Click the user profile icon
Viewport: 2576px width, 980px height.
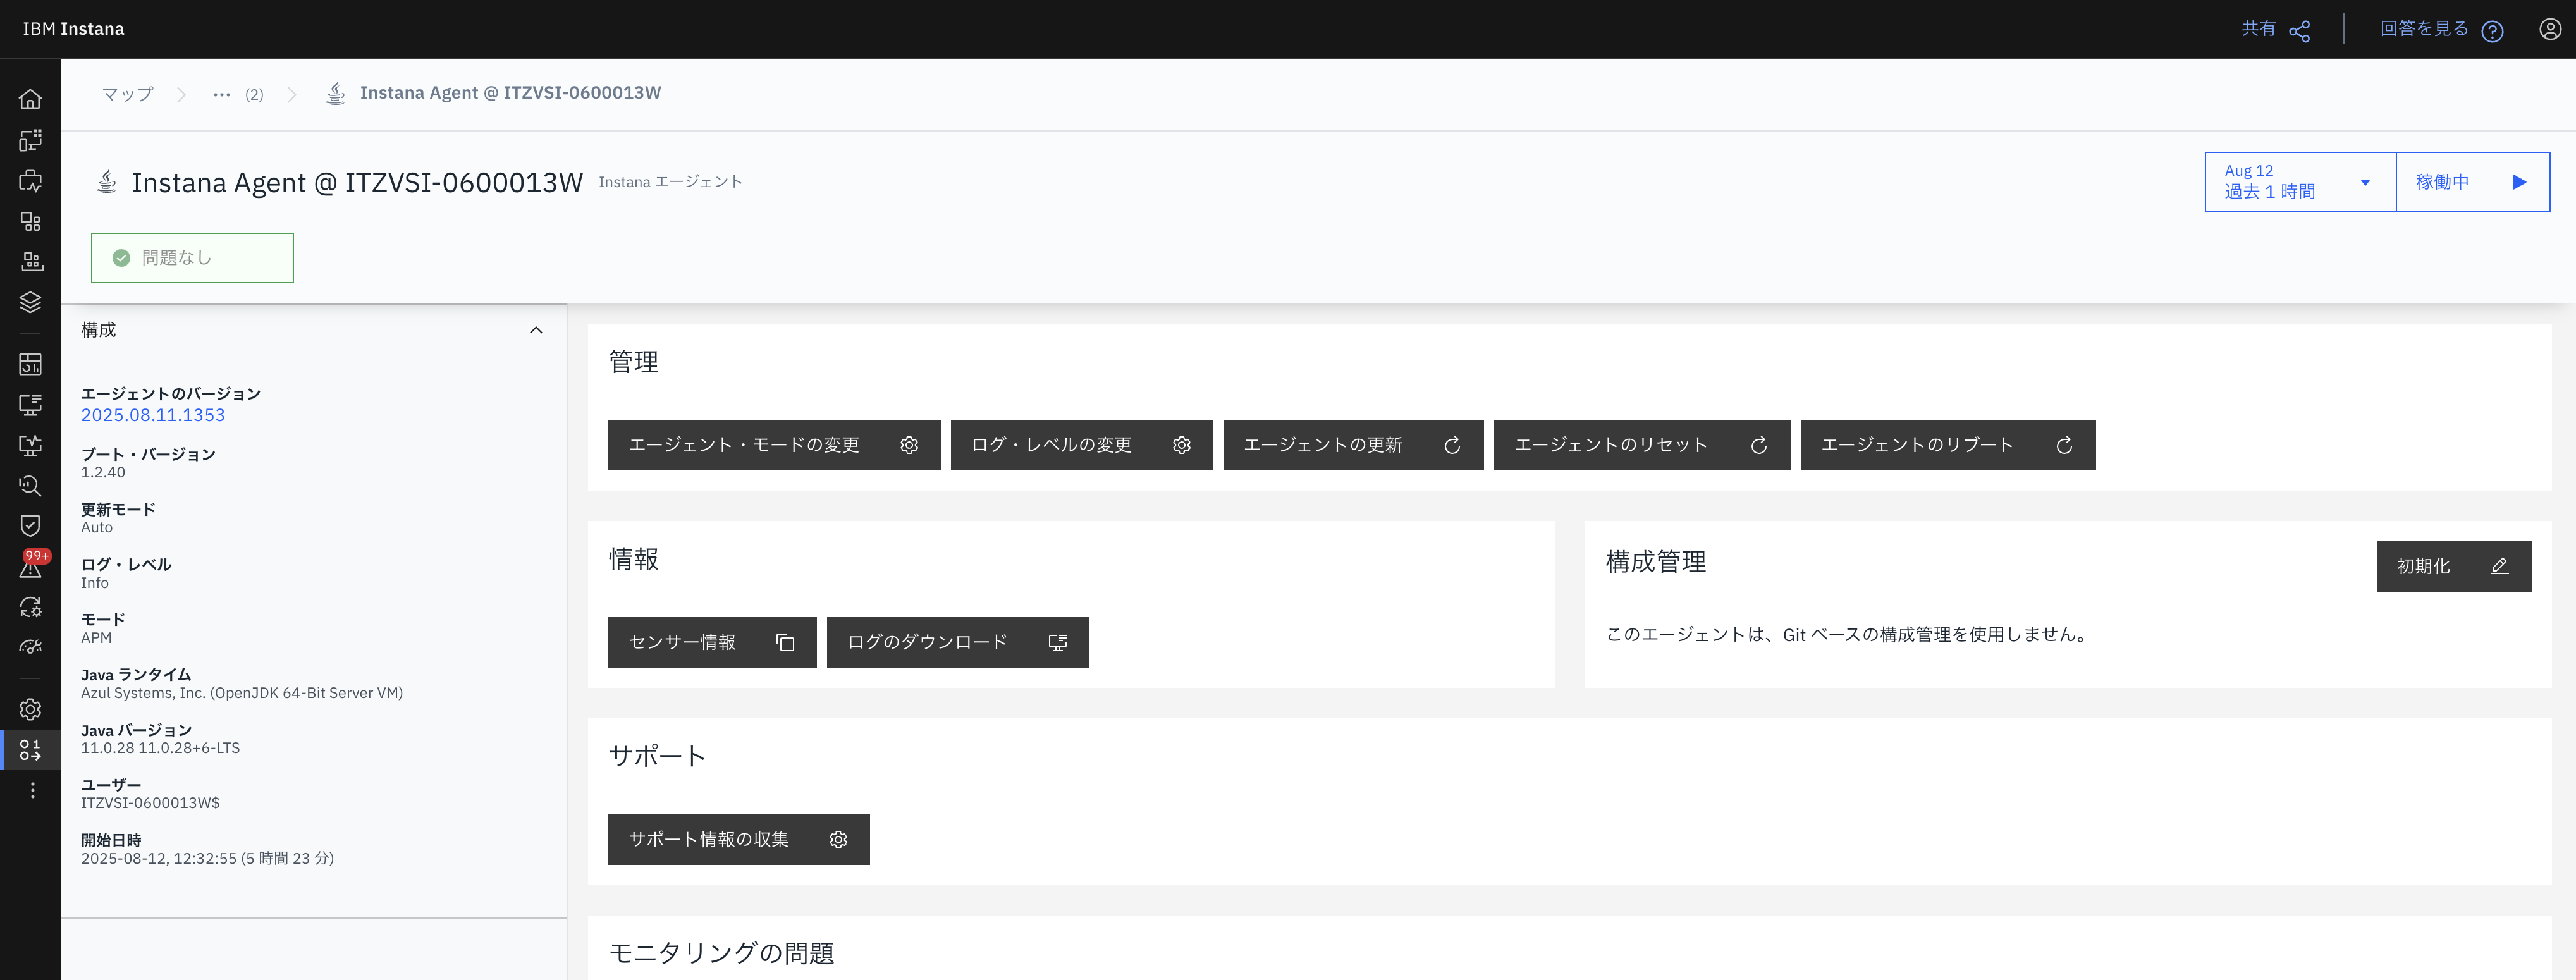click(x=2550, y=29)
